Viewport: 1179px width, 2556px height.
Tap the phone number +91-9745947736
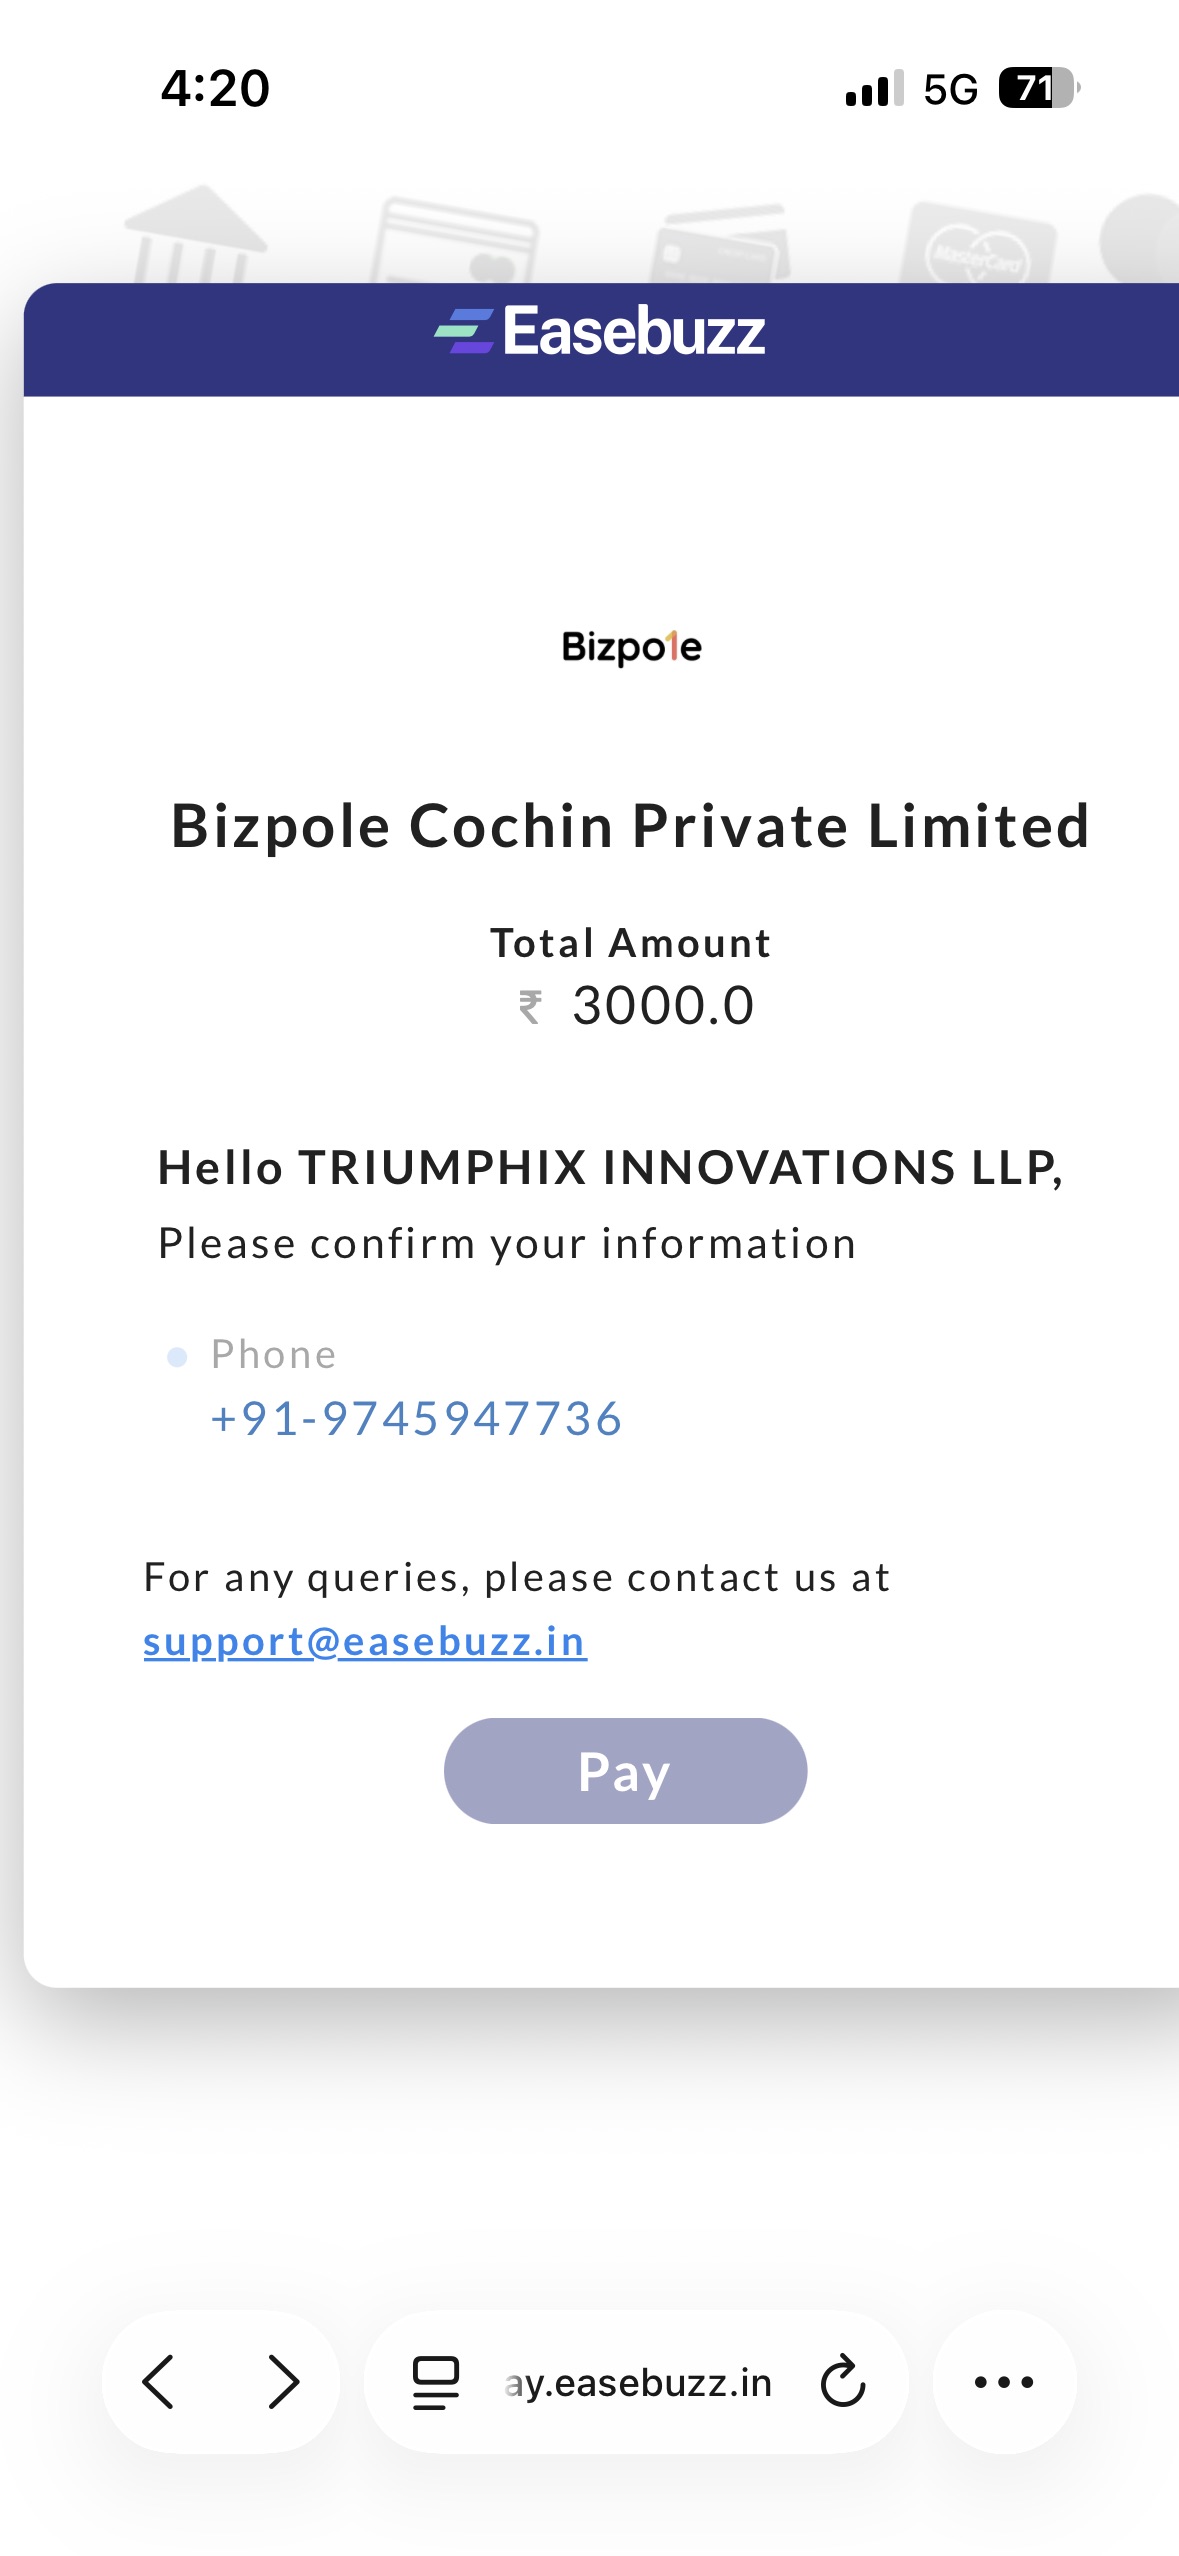[416, 1419]
